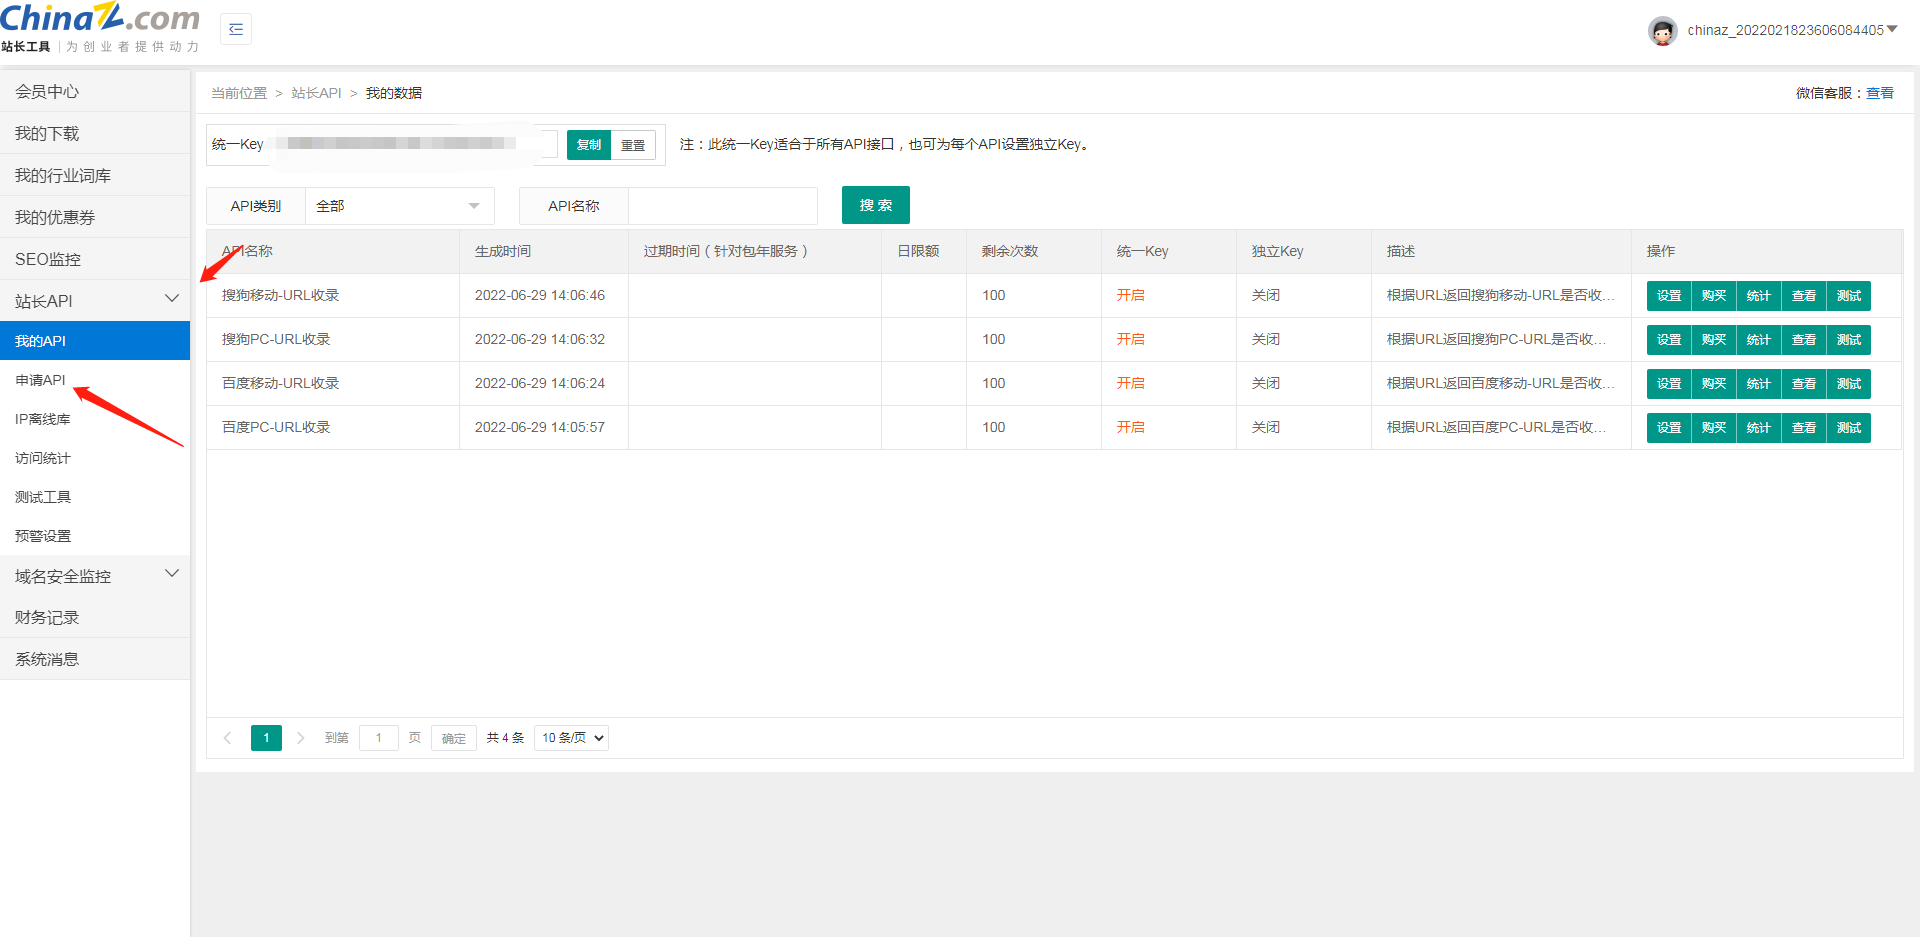Viewport: 1920px width, 937px height.
Task: Open 我的行业词库 in the sidebar
Action: click(x=95, y=175)
